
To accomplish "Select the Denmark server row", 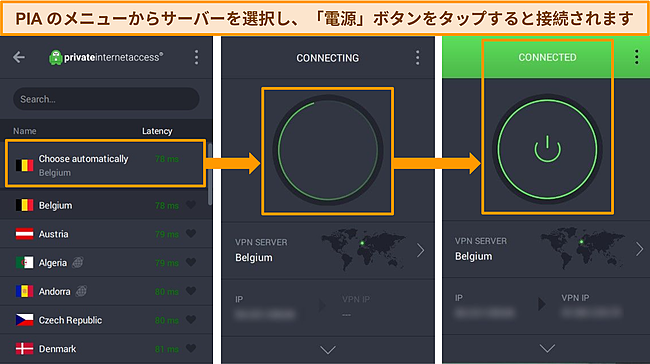I will click(104, 349).
